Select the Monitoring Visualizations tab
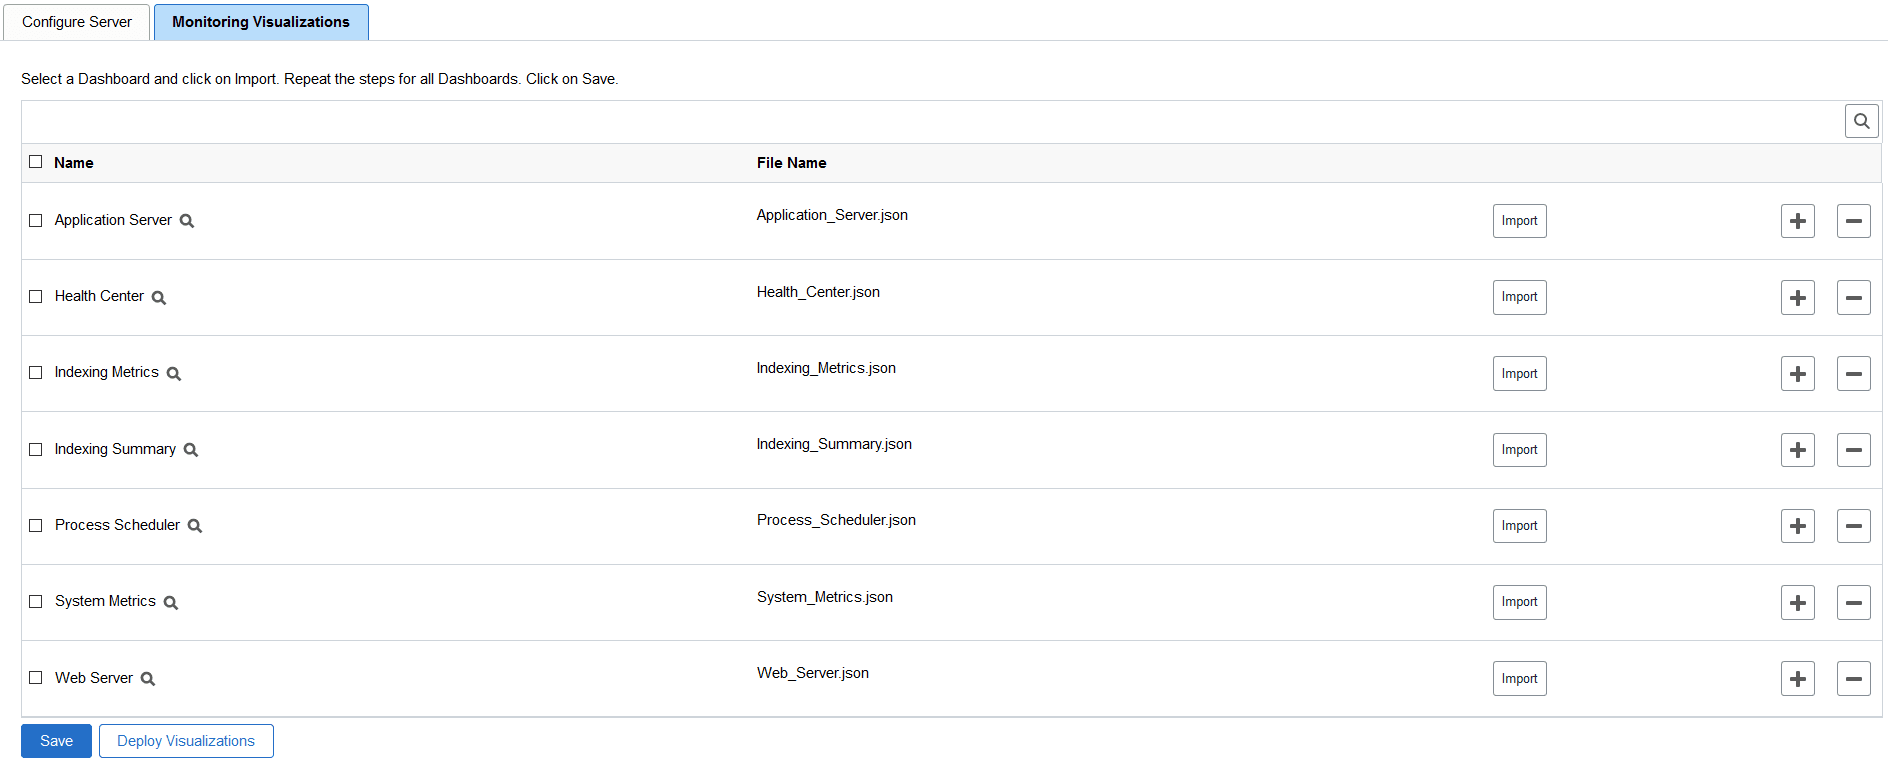The width and height of the screenshot is (1888, 762). (x=261, y=21)
